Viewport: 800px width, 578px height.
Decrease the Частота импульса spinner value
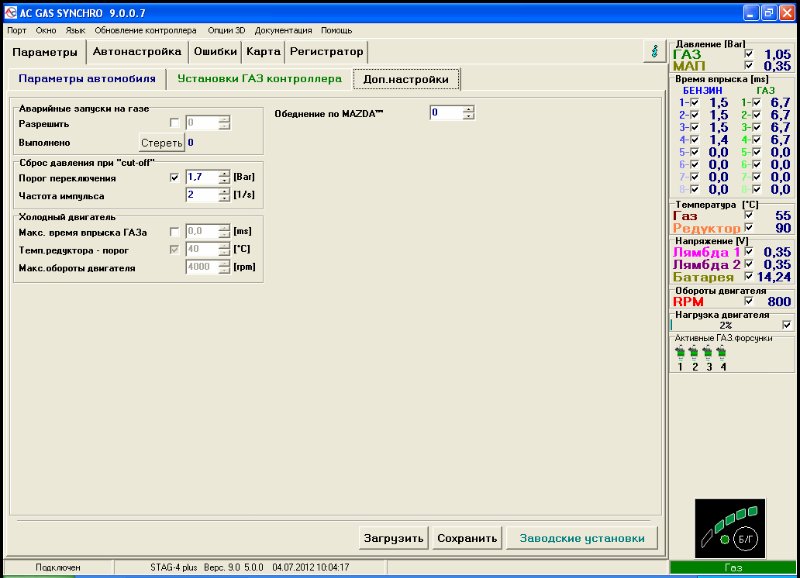pos(224,199)
